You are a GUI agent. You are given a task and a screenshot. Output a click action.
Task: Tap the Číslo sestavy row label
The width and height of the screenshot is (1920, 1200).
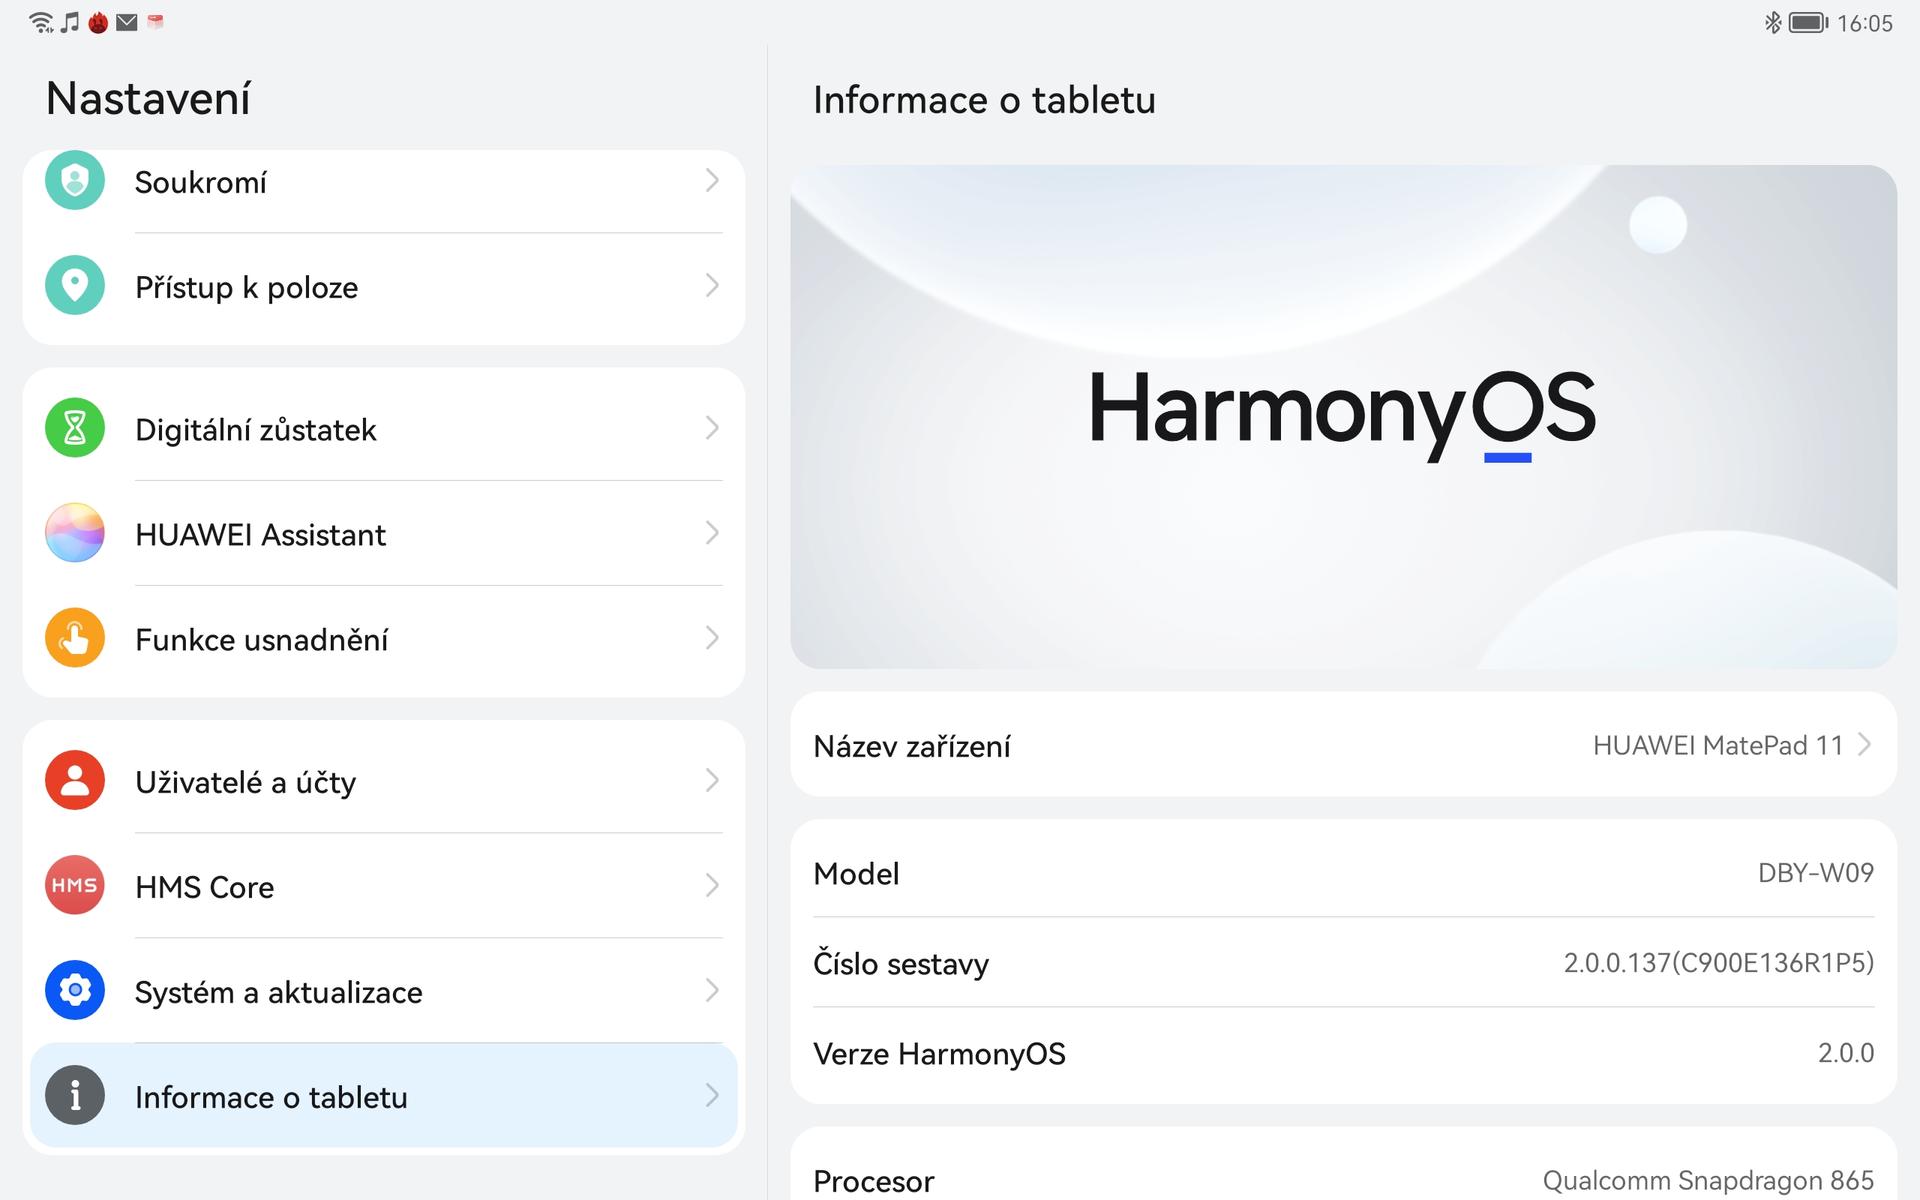(x=900, y=963)
